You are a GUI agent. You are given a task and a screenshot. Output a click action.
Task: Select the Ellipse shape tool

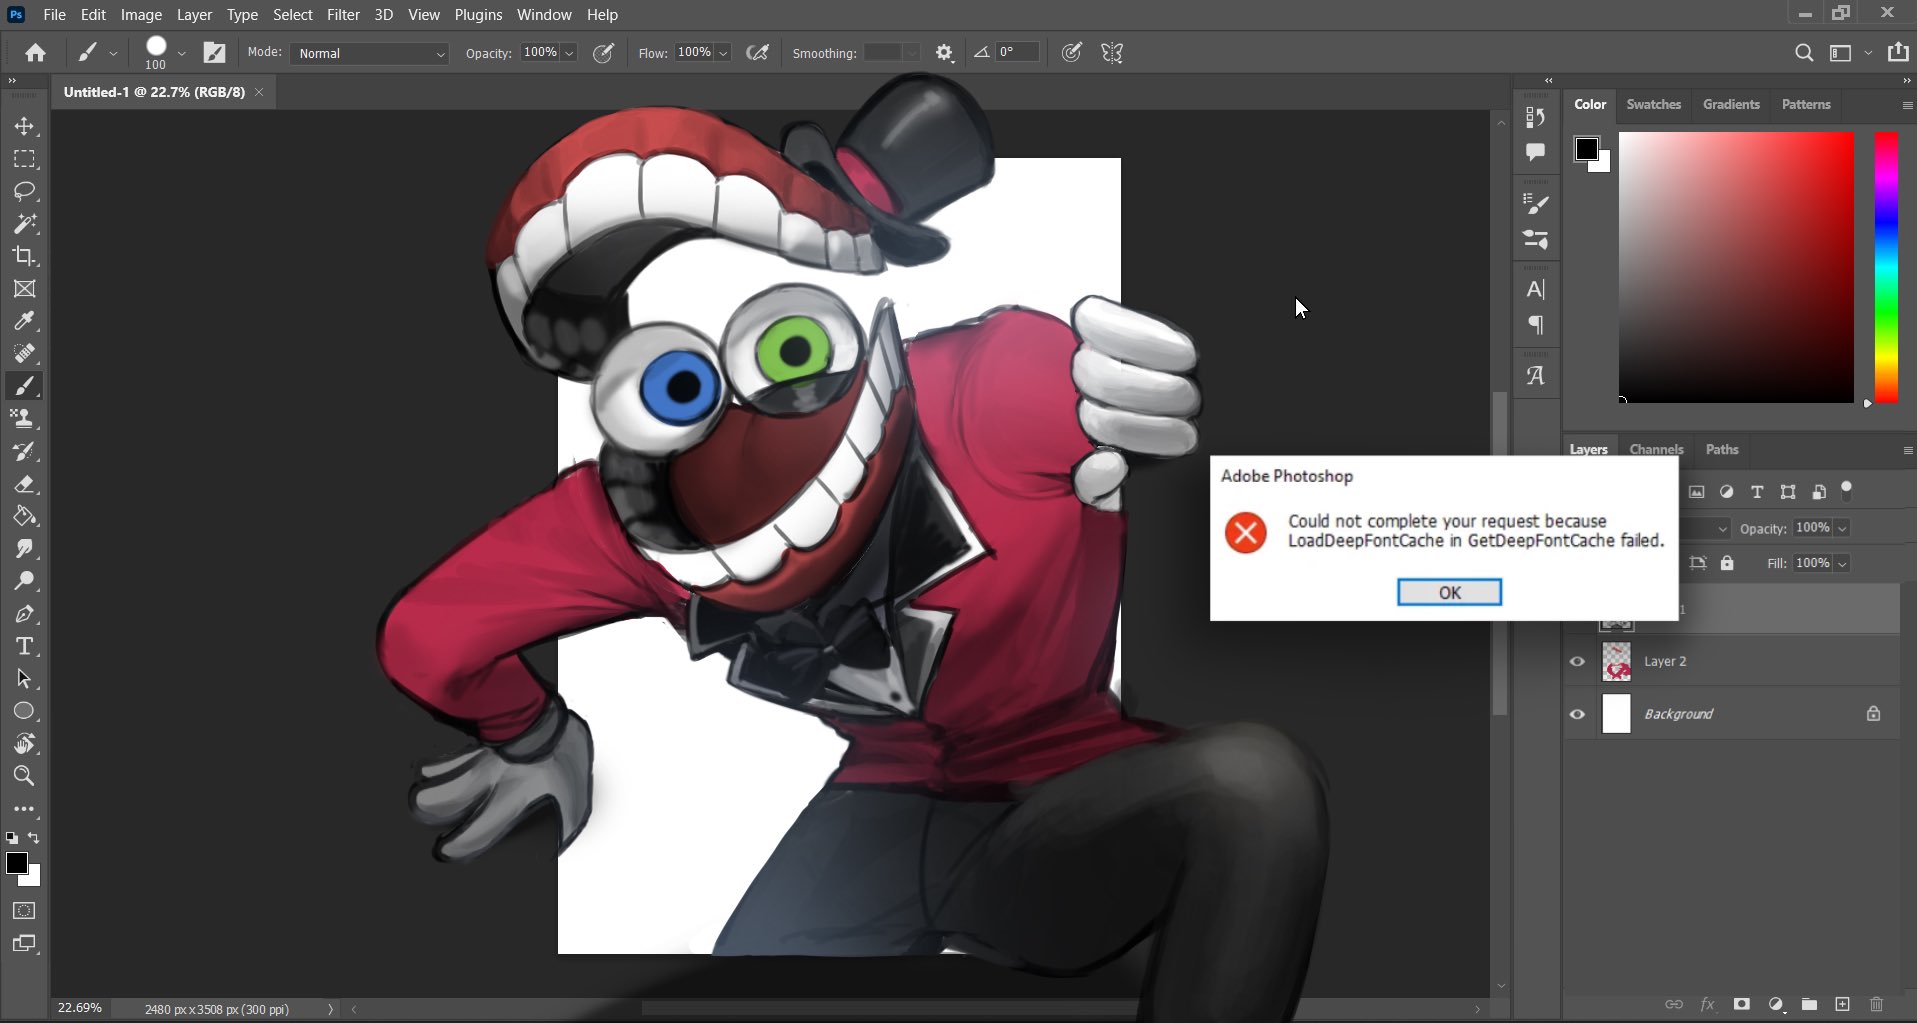[x=24, y=711]
